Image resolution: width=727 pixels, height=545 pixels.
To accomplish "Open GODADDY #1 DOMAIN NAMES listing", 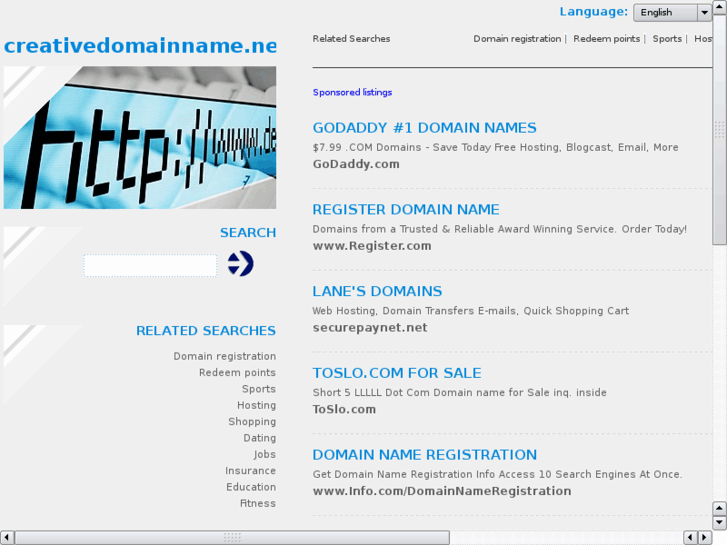I will click(x=424, y=128).
